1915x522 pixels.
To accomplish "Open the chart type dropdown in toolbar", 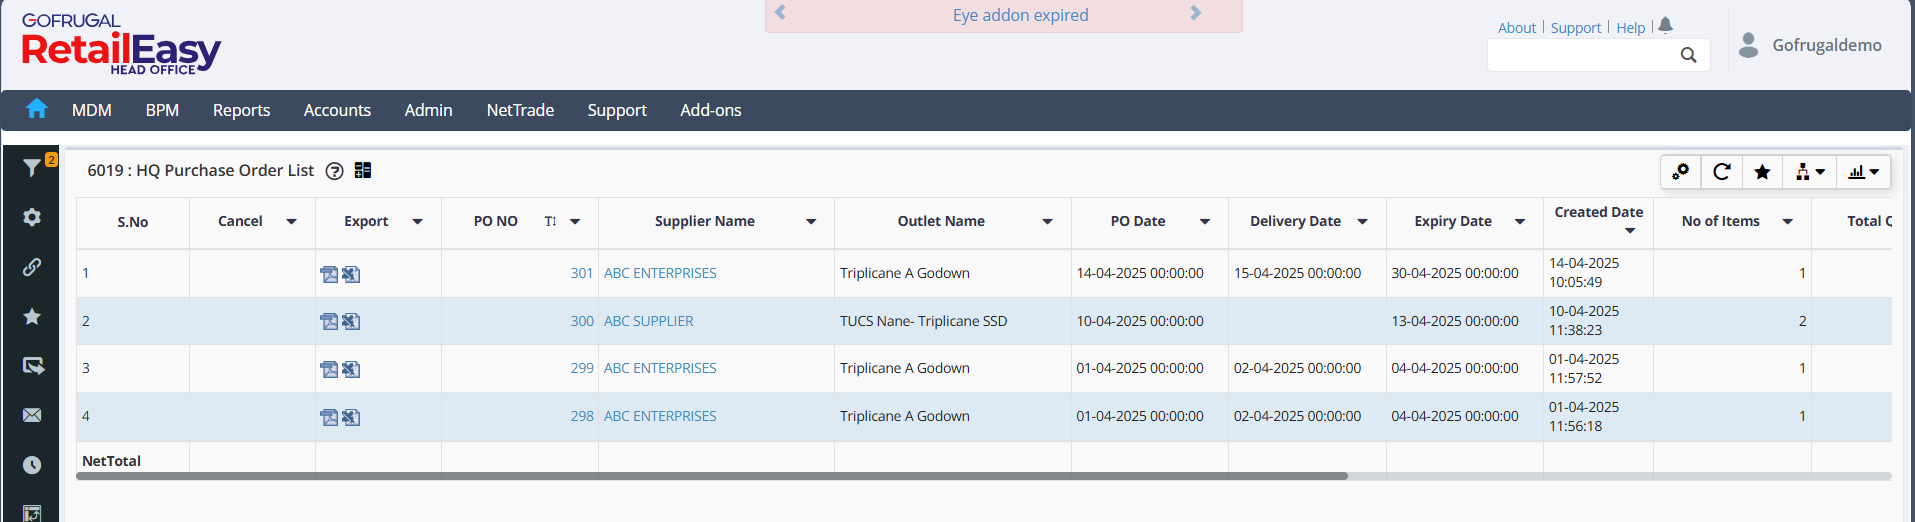I will (x=1863, y=172).
